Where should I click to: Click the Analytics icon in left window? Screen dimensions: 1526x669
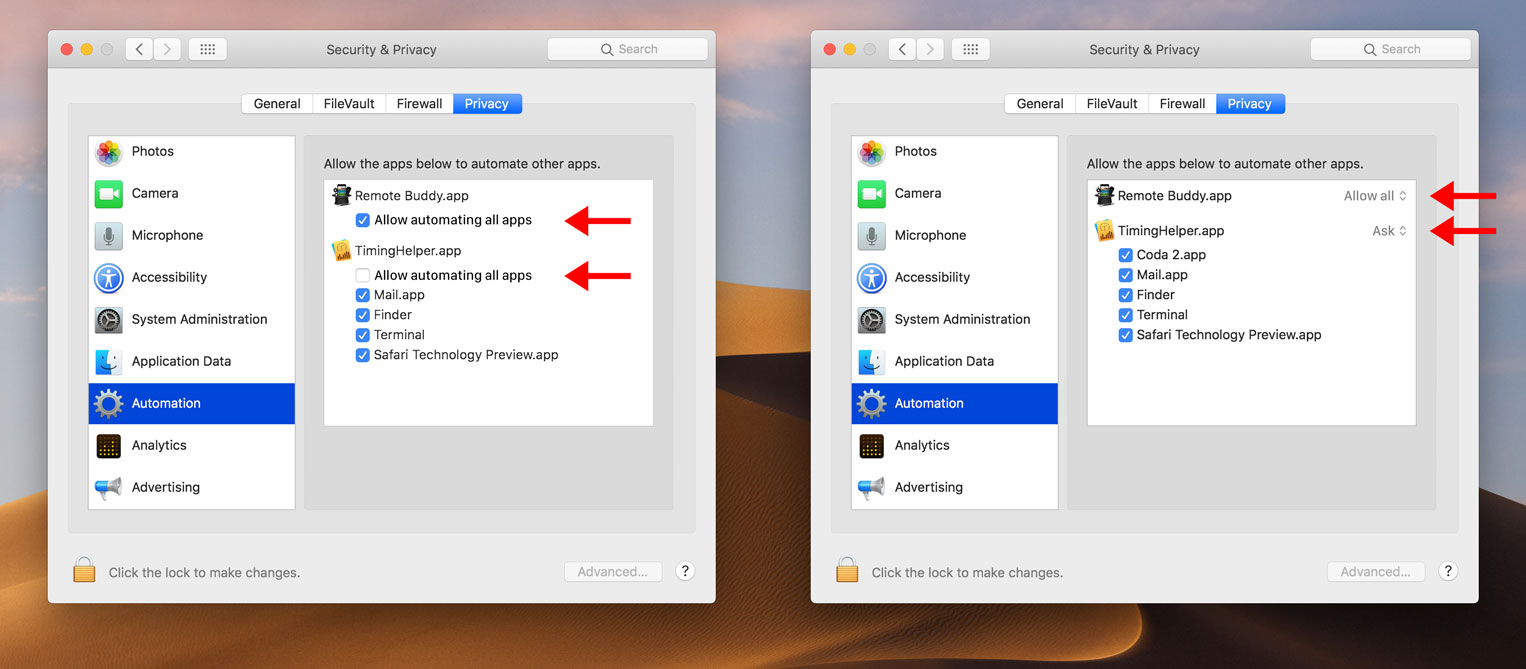pos(109,446)
